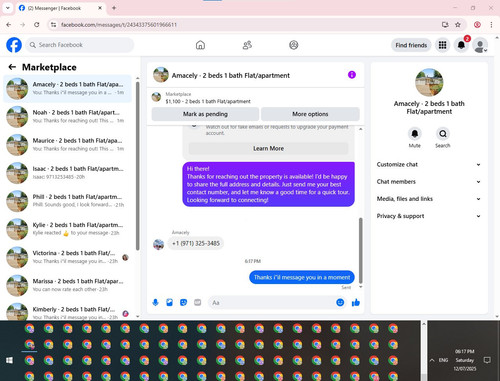This screenshot has height=381, width=500.
Task: Show hidden tray icons chevron
Action: pyautogui.click(x=432, y=360)
